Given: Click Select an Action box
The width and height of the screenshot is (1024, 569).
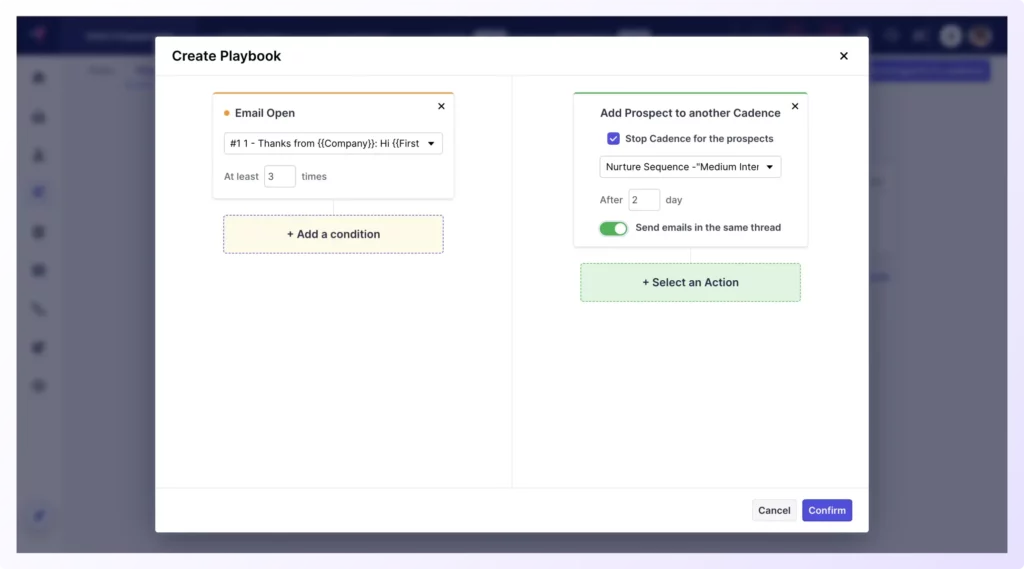Looking at the screenshot, I should tap(690, 282).
